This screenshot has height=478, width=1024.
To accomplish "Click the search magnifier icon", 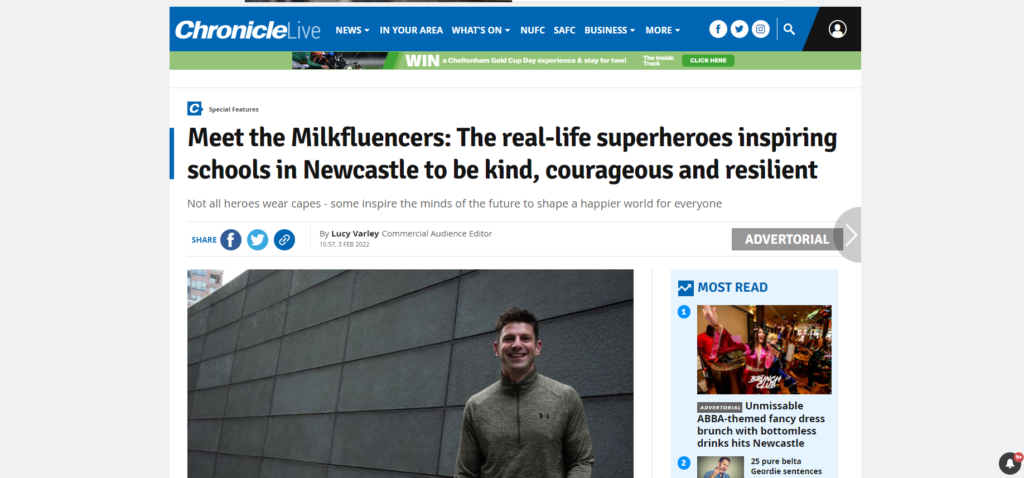I will (789, 29).
